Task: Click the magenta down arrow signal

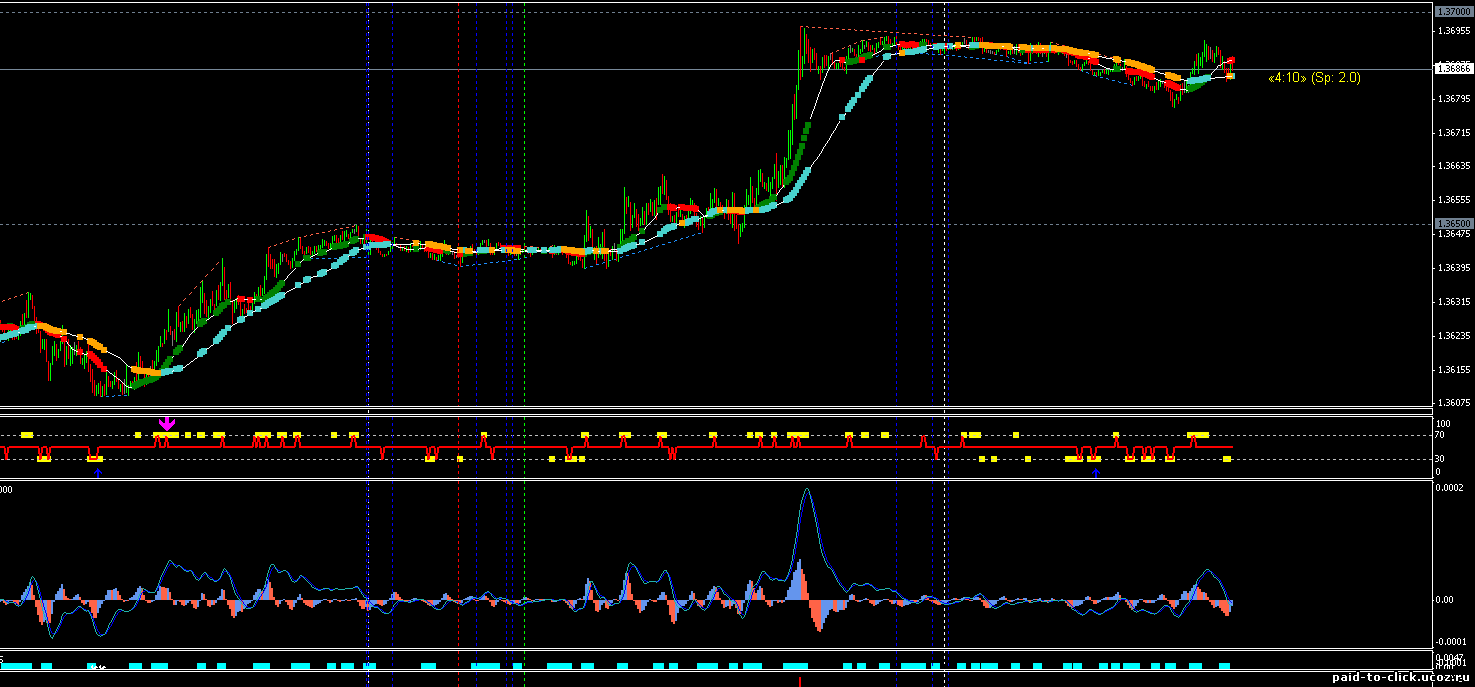Action: [x=167, y=424]
